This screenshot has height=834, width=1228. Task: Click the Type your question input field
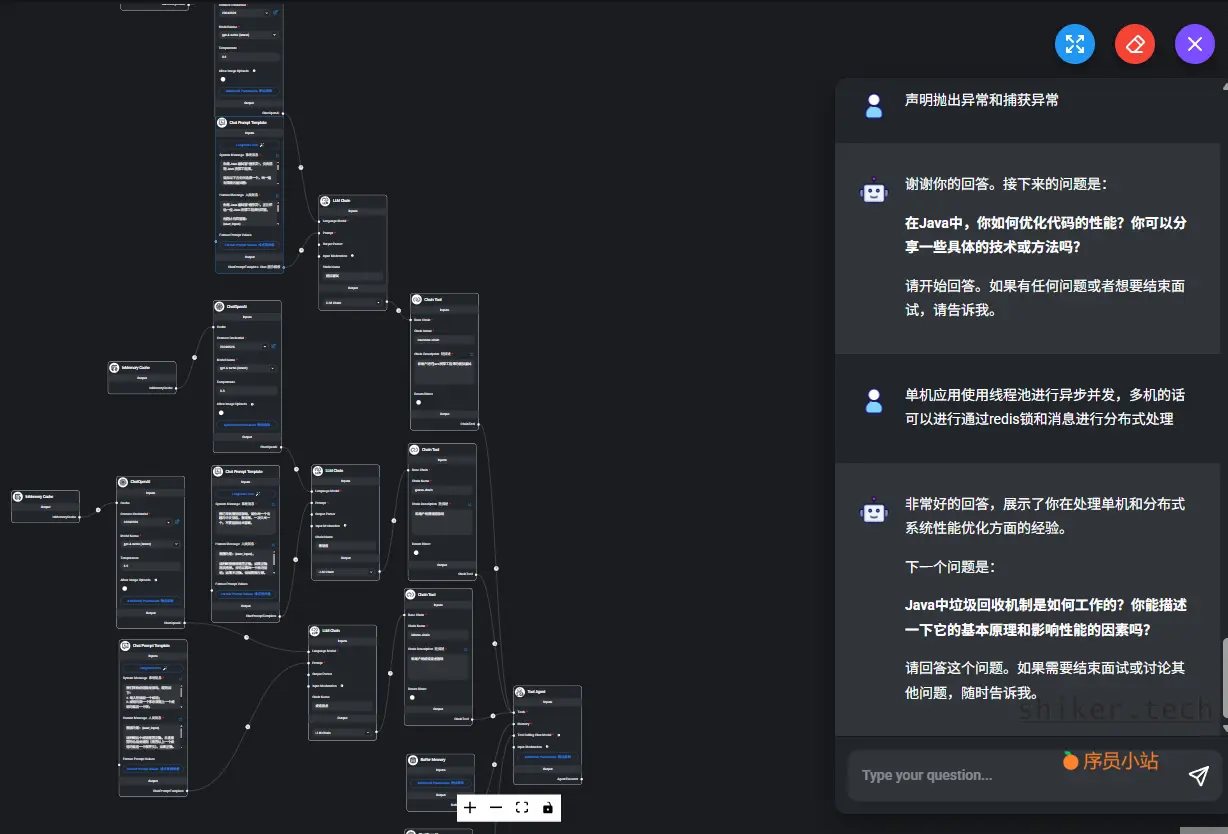(x=1015, y=775)
